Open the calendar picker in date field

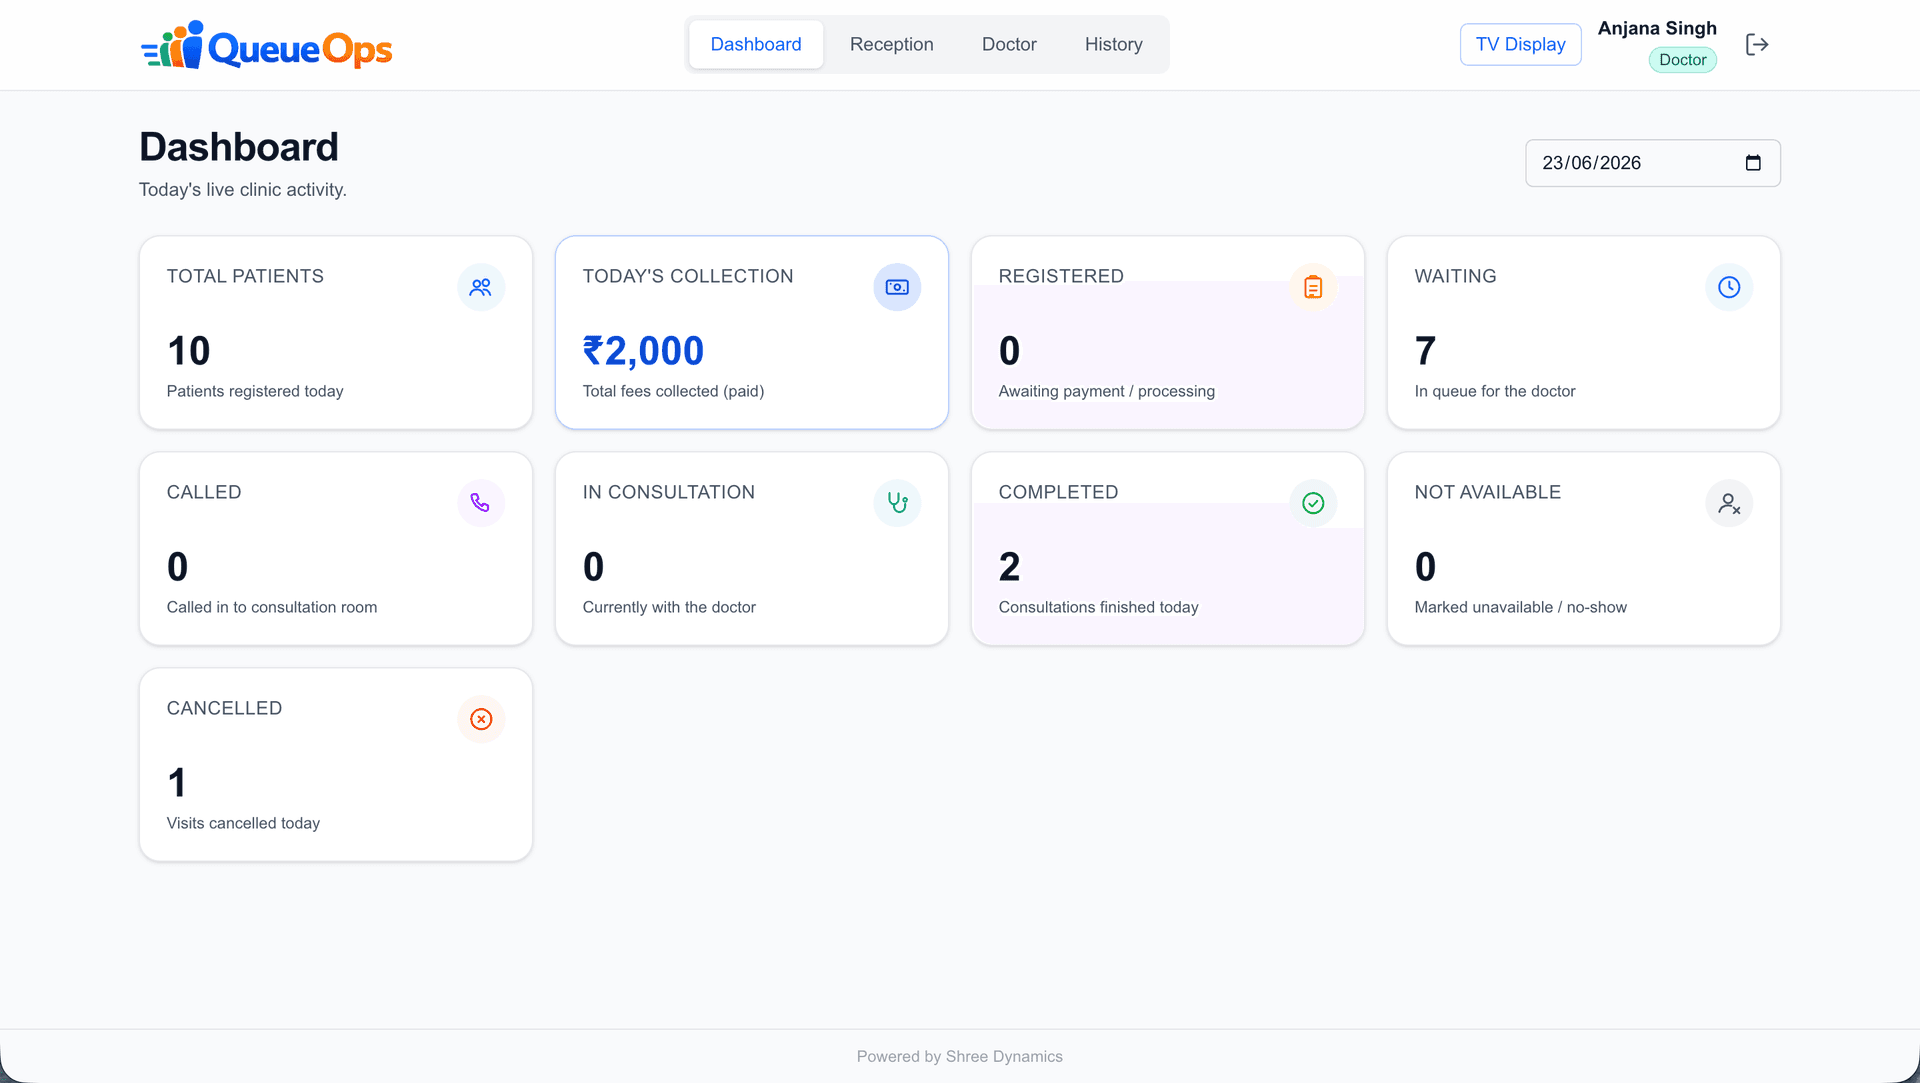point(1753,163)
